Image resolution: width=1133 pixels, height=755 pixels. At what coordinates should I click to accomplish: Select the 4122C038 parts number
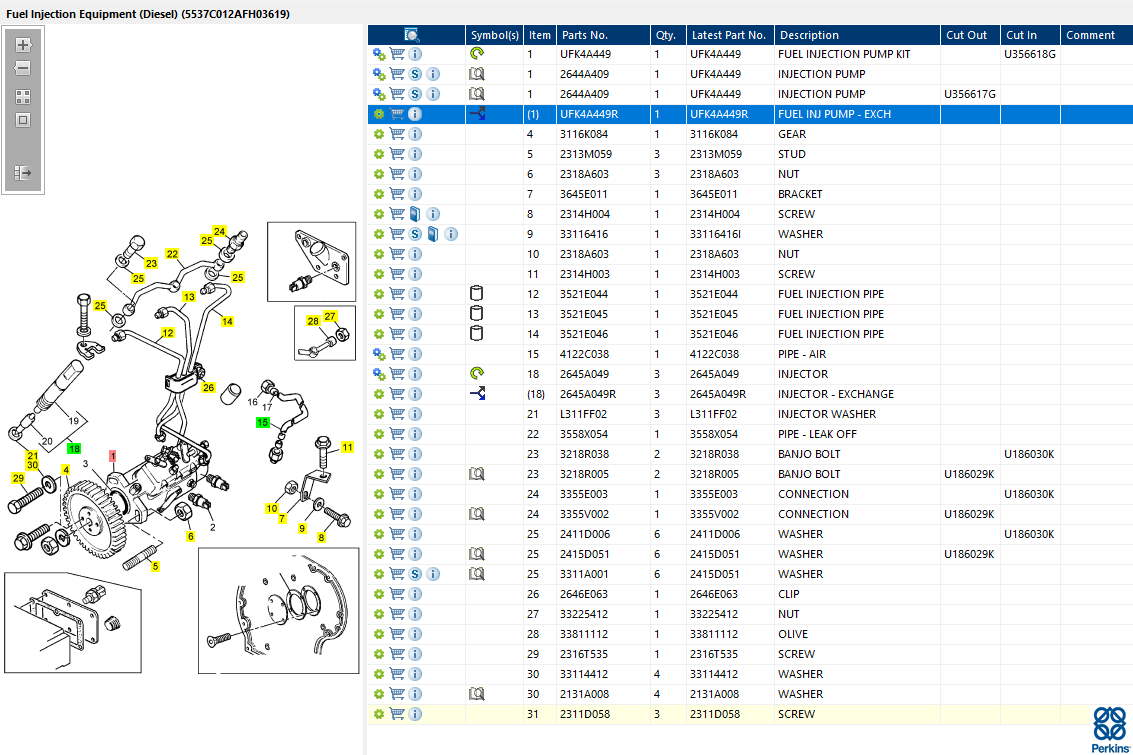584,354
